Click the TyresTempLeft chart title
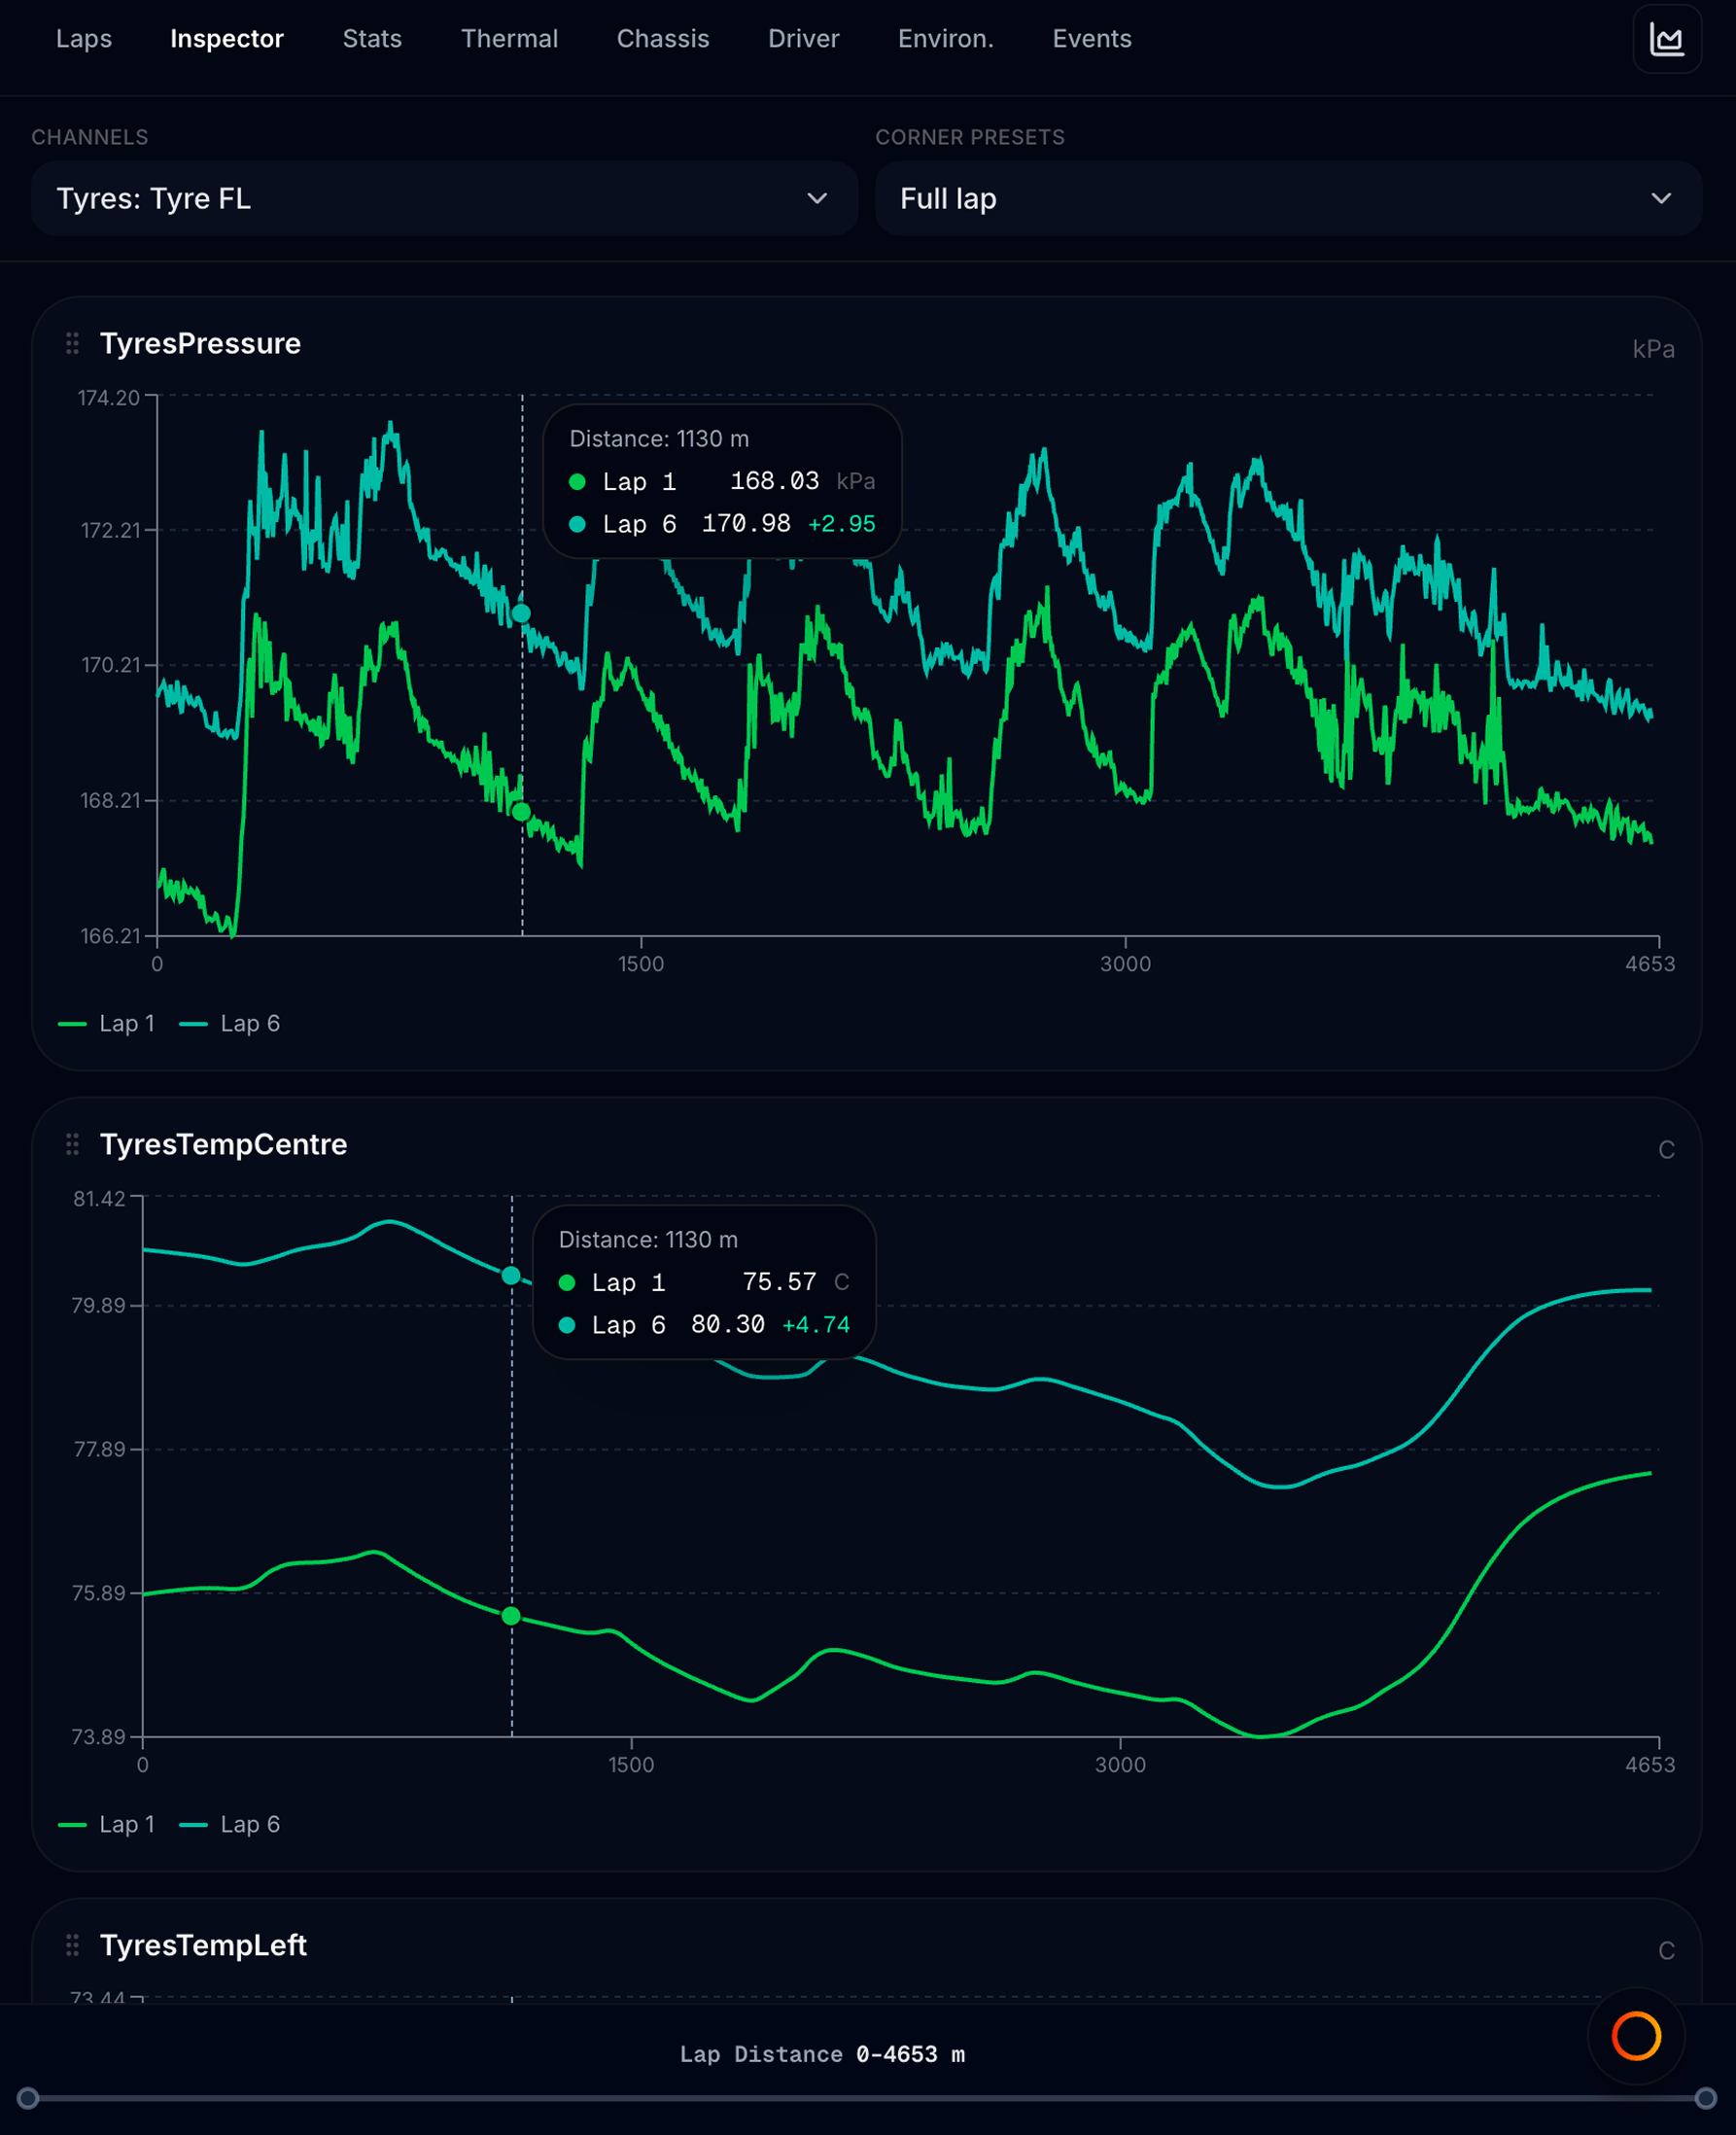This screenshot has width=1736, height=2135. tap(203, 1945)
